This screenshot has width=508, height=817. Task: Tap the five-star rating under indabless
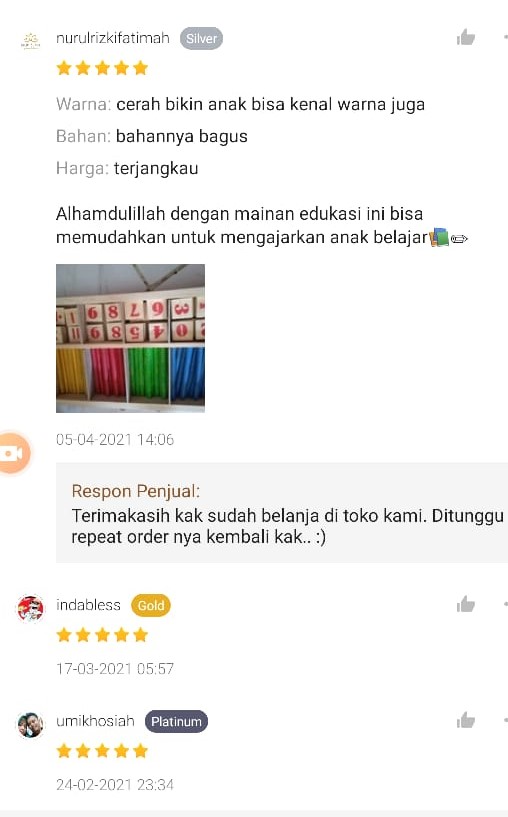click(x=102, y=635)
